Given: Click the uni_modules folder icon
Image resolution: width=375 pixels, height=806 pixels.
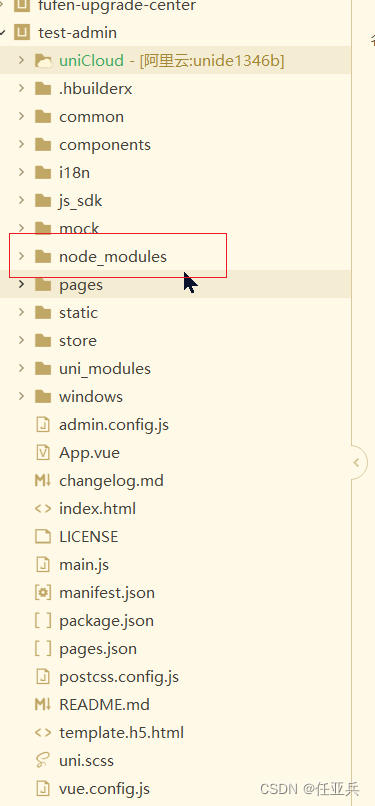Looking at the screenshot, I should click(x=43, y=369).
